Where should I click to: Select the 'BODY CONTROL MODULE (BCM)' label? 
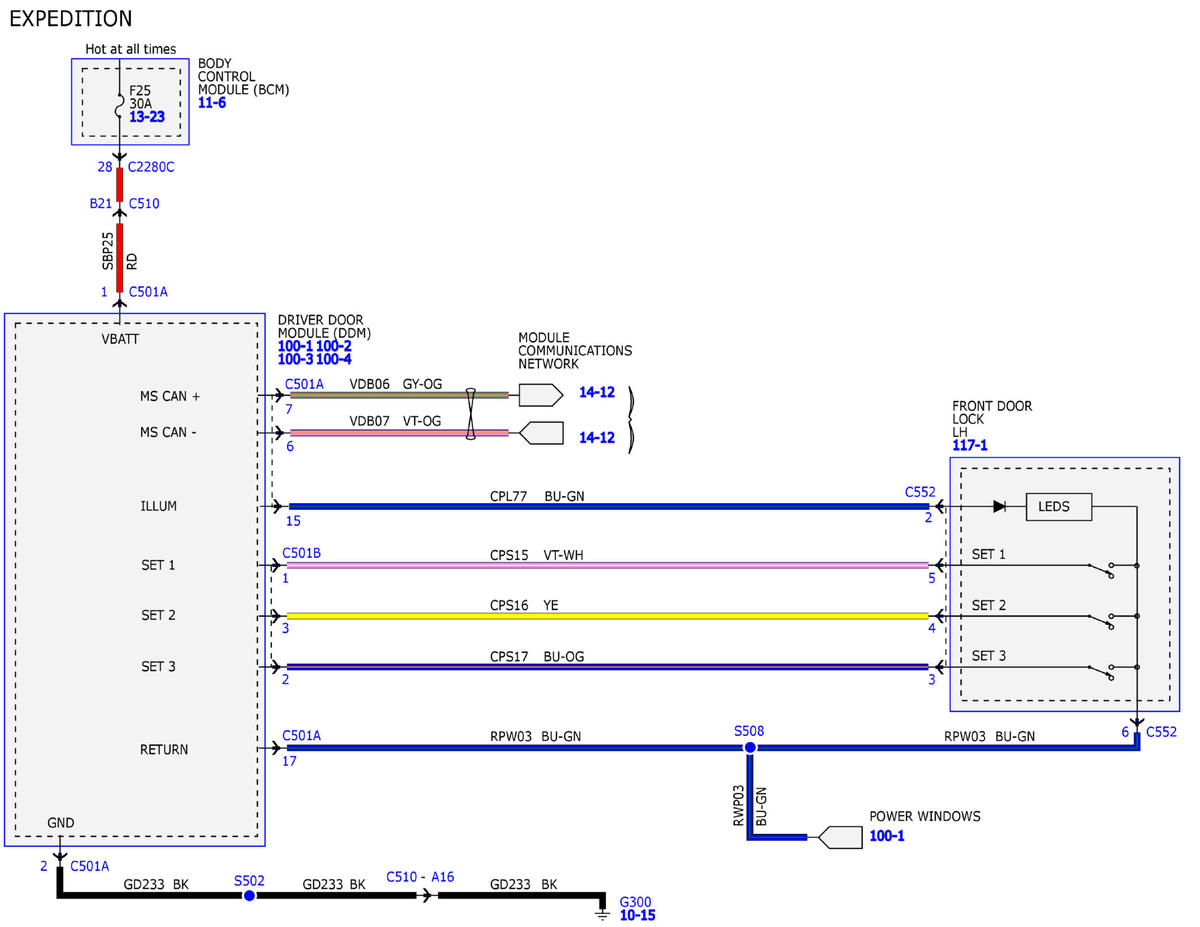243,76
